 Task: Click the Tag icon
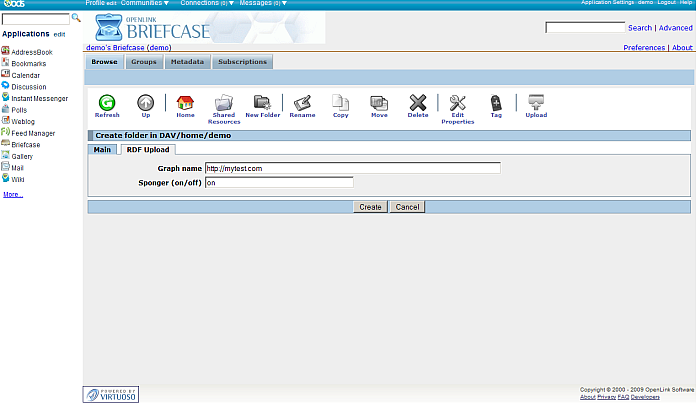(x=496, y=102)
